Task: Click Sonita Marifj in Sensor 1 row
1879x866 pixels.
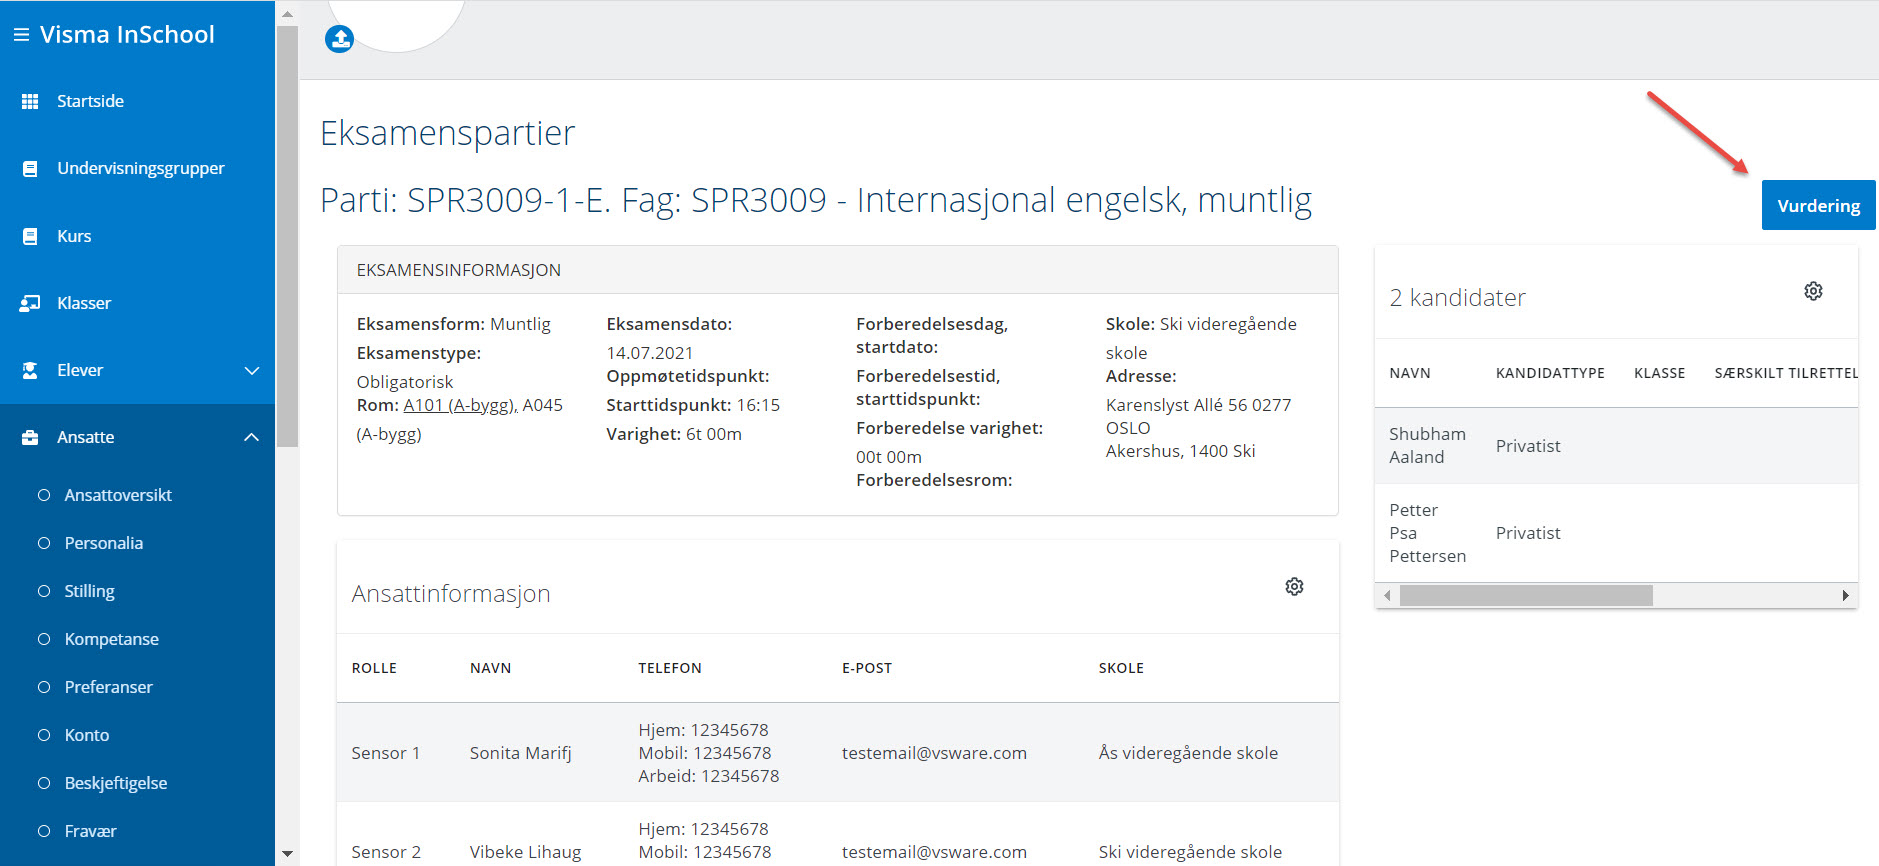Action: [x=521, y=753]
